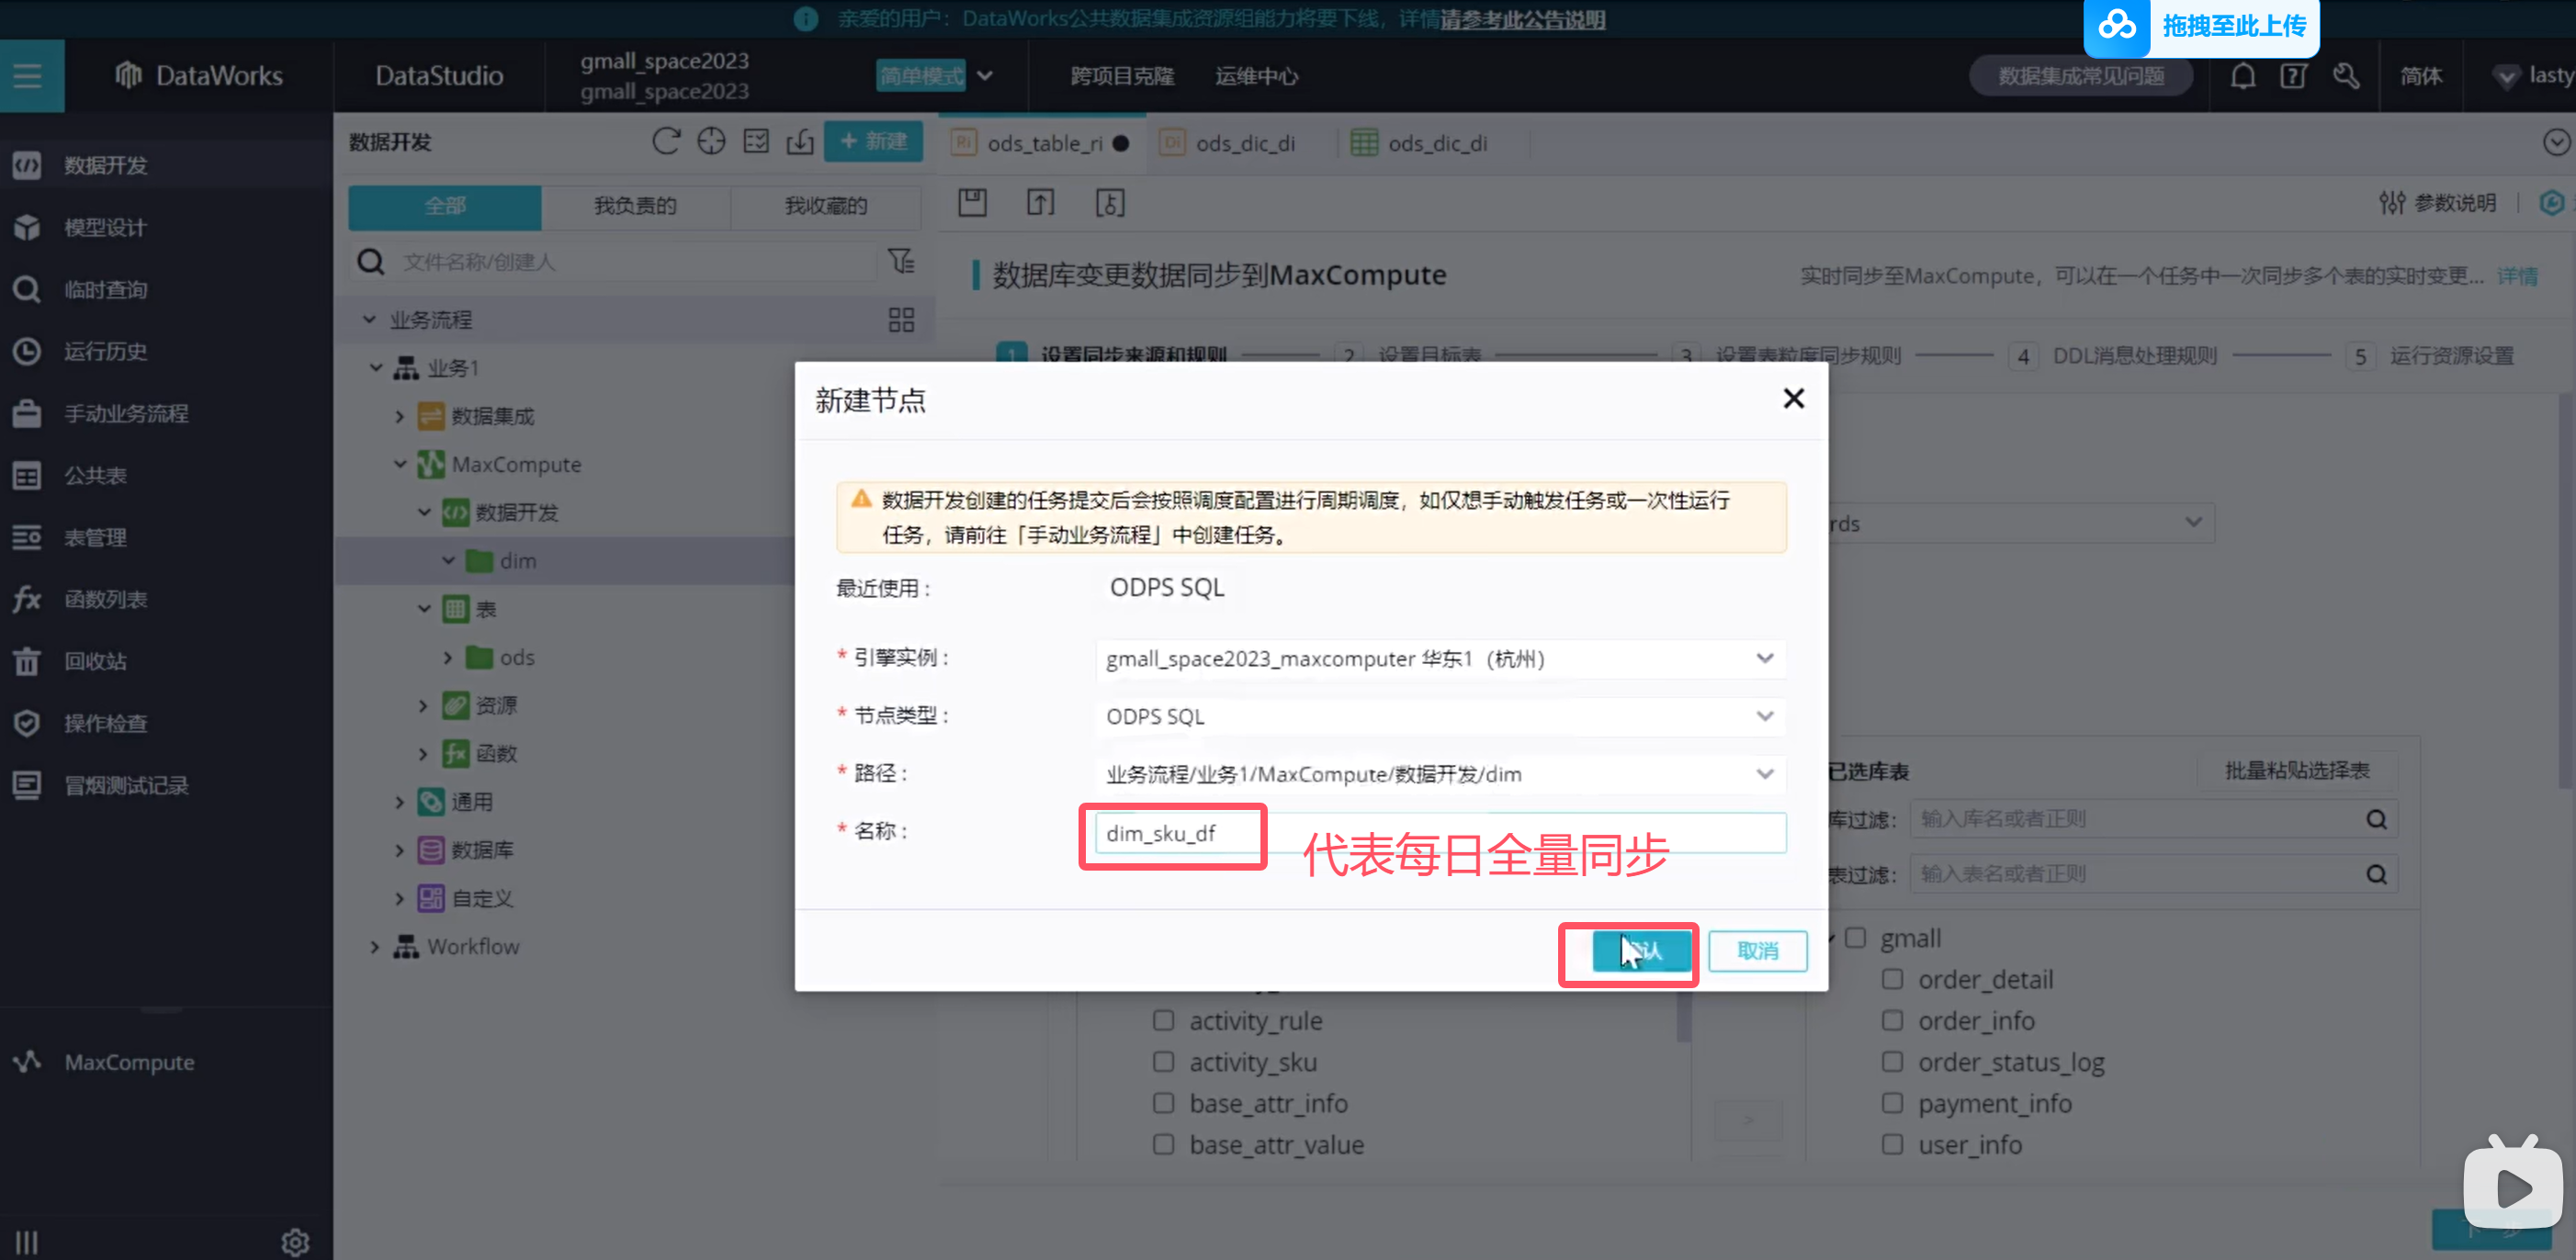
Task: Expand the Workflow tree node
Action: [375, 946]
